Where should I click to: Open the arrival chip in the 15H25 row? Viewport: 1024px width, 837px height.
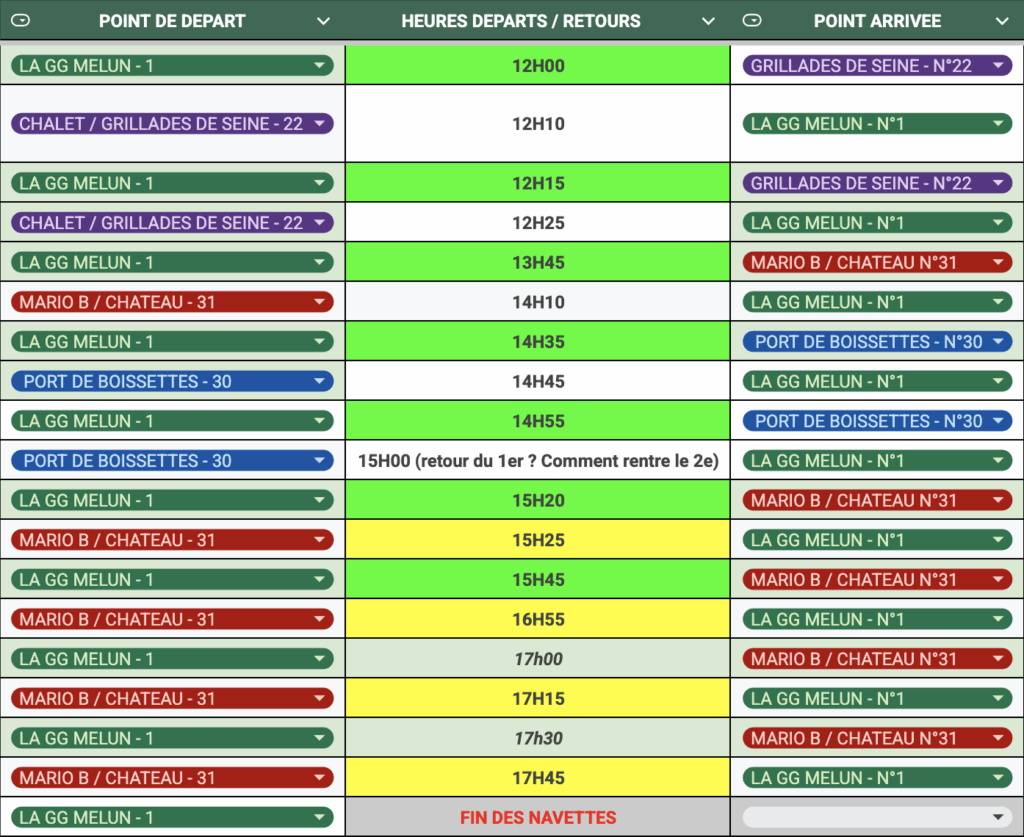[877, 540]
